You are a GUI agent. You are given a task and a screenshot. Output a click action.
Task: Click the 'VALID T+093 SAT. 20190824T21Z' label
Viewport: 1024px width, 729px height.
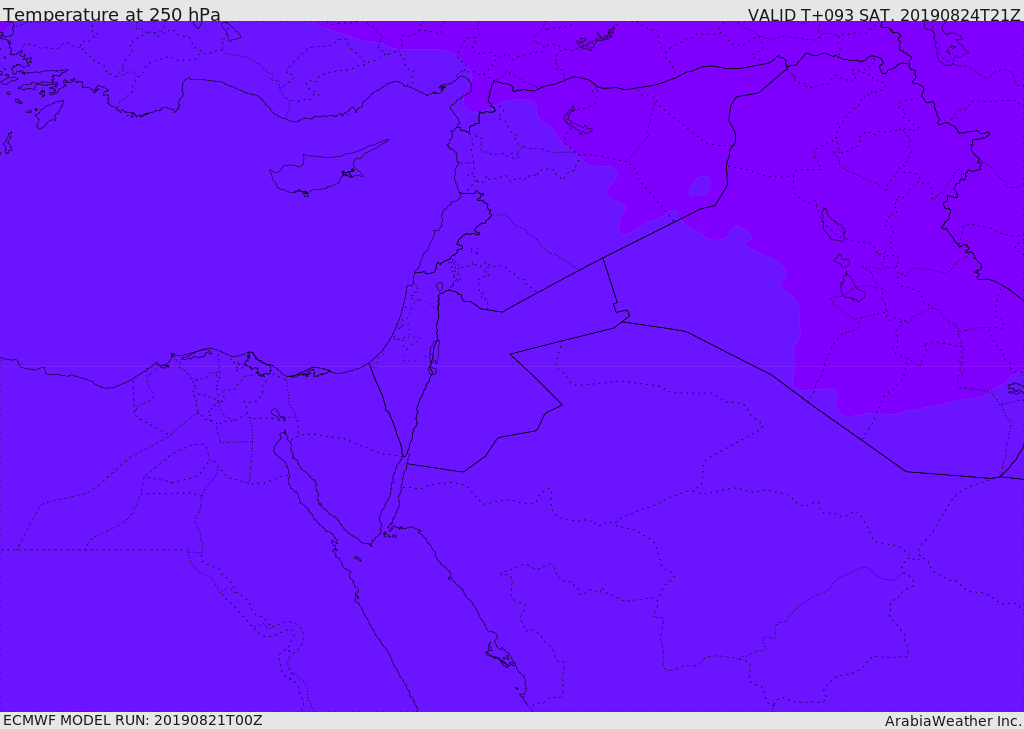pos(884,14)
